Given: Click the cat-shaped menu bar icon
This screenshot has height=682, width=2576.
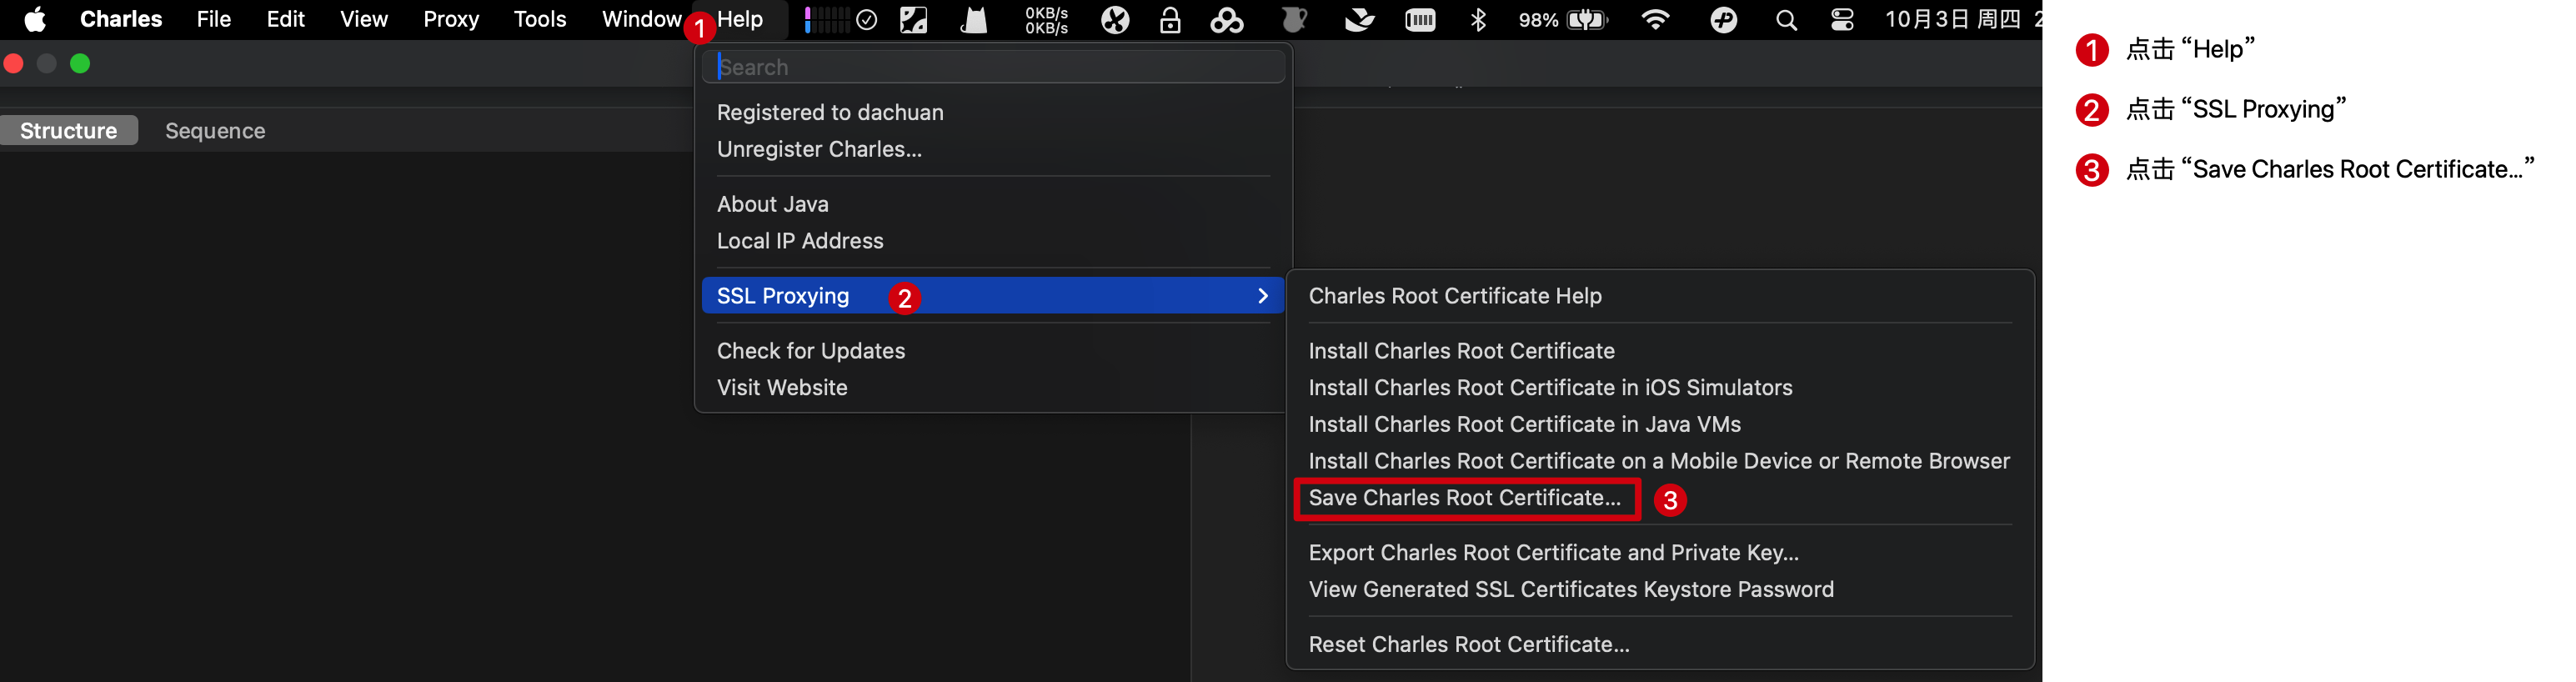Looking at the screenshot, I should pyautogui.click(x=973, y=19).
